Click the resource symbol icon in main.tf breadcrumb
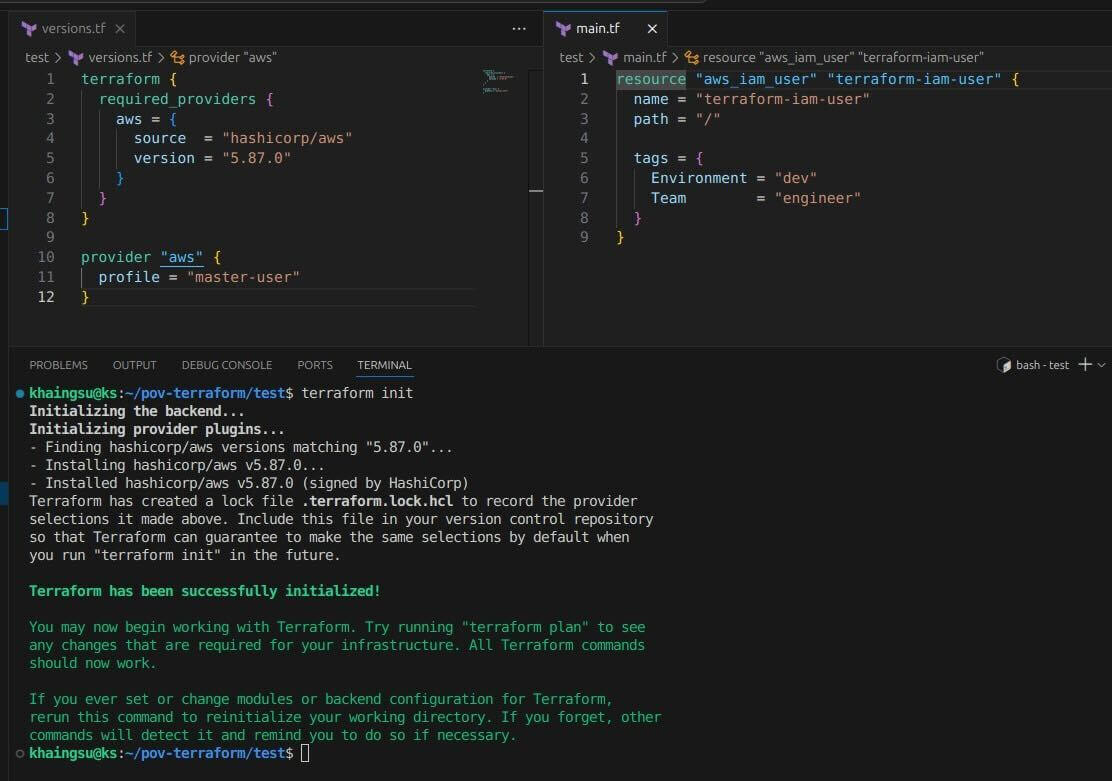 (x=691, y=57)
